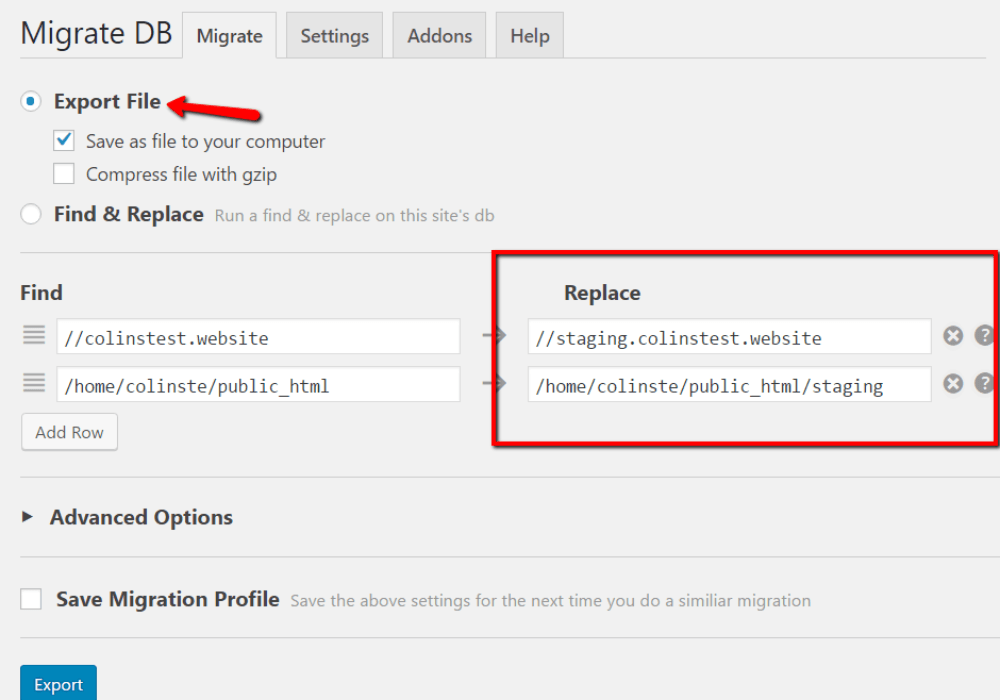Open the Addons tab
1000x700 pixels.
click(439, 35)
